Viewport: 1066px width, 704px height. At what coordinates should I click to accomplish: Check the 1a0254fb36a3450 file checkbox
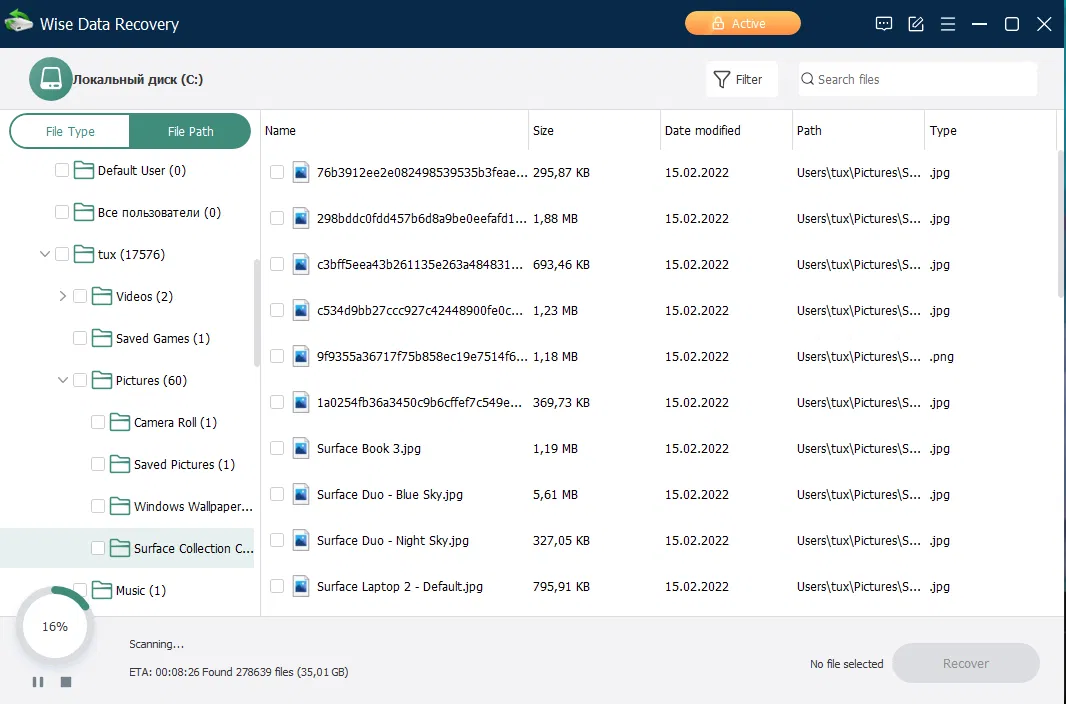tap(277, 402)
